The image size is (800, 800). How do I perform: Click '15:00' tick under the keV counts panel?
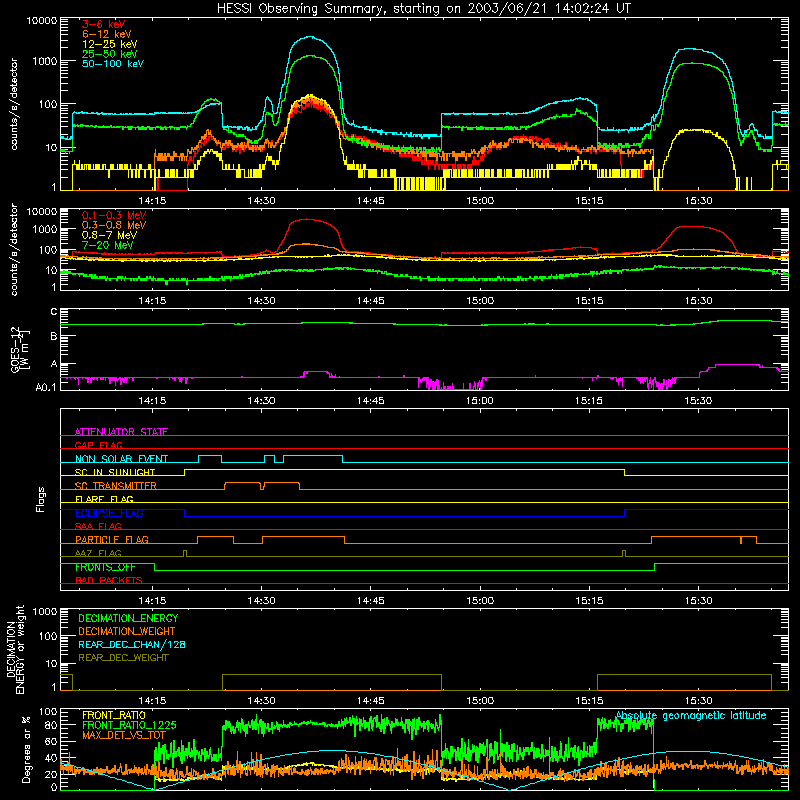click(x=480, y=201)
